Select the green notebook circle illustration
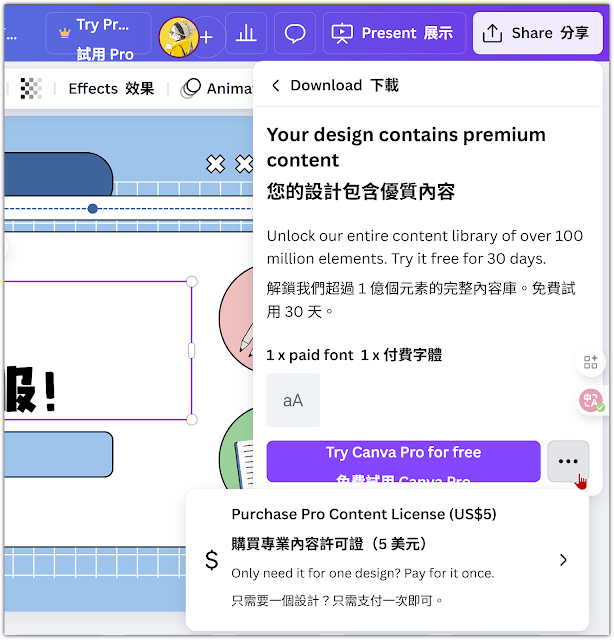Image resolution: width=614 pixels, height=640 pixels. (237, 449)
